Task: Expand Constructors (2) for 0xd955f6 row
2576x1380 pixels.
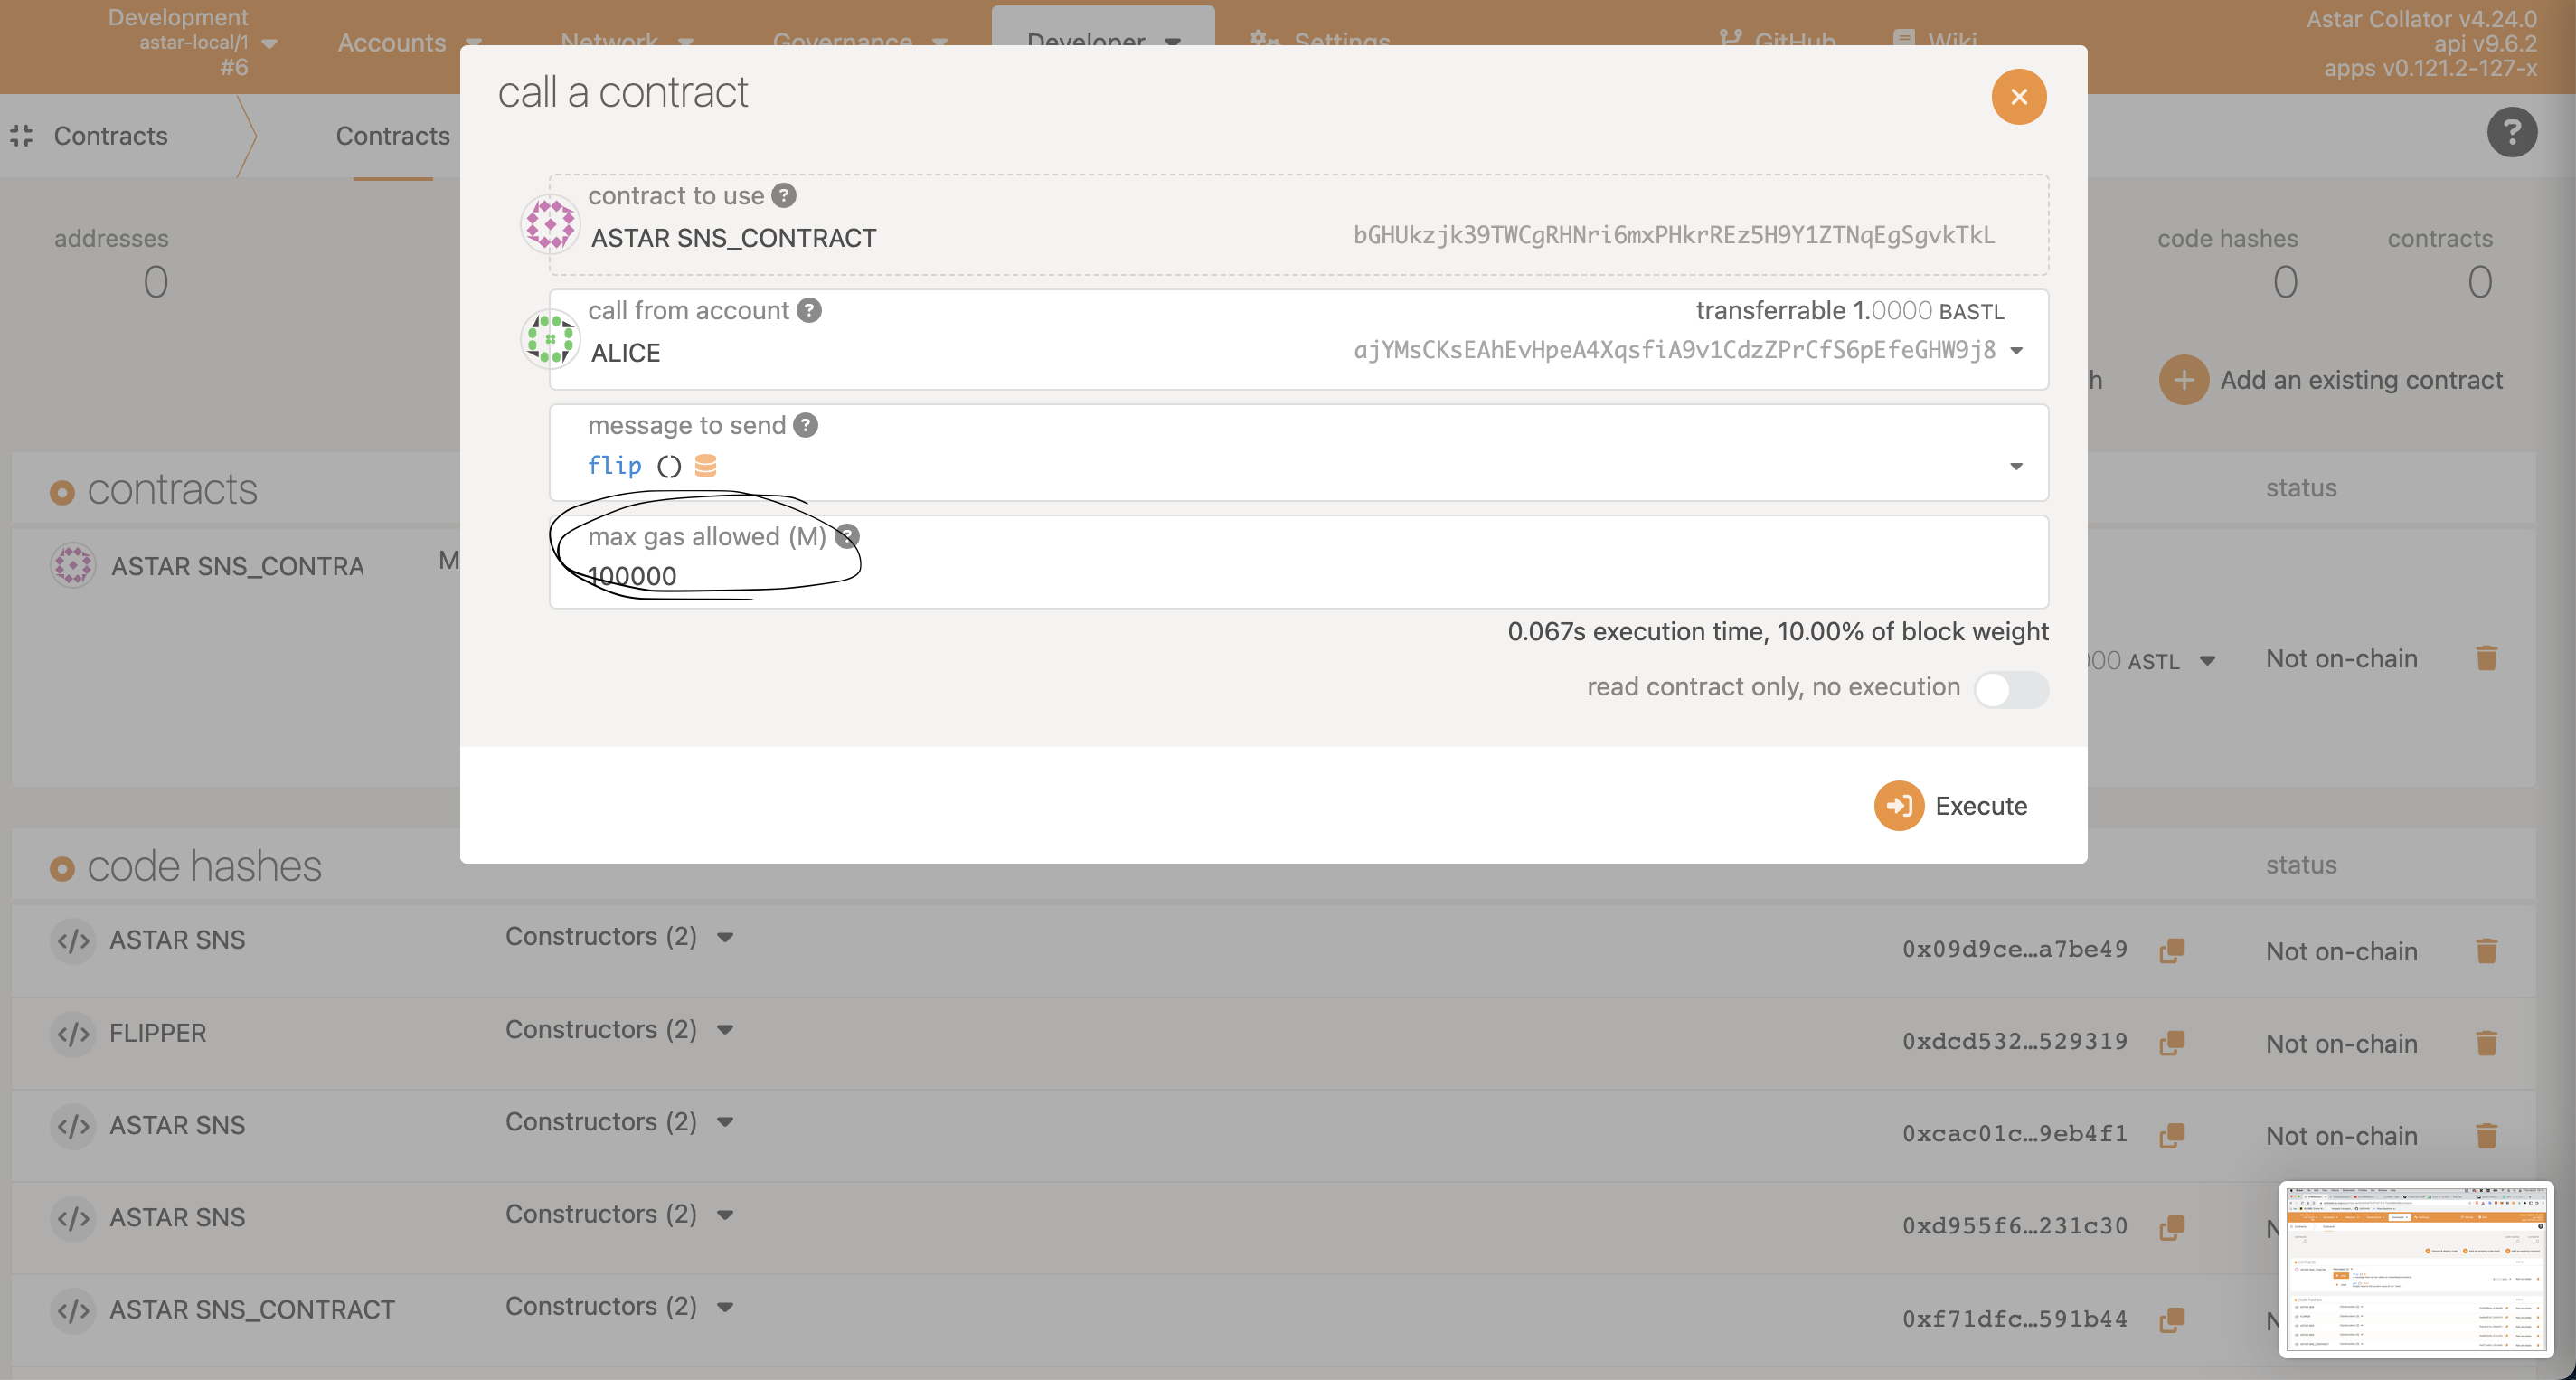Action: click(620, 1214)
